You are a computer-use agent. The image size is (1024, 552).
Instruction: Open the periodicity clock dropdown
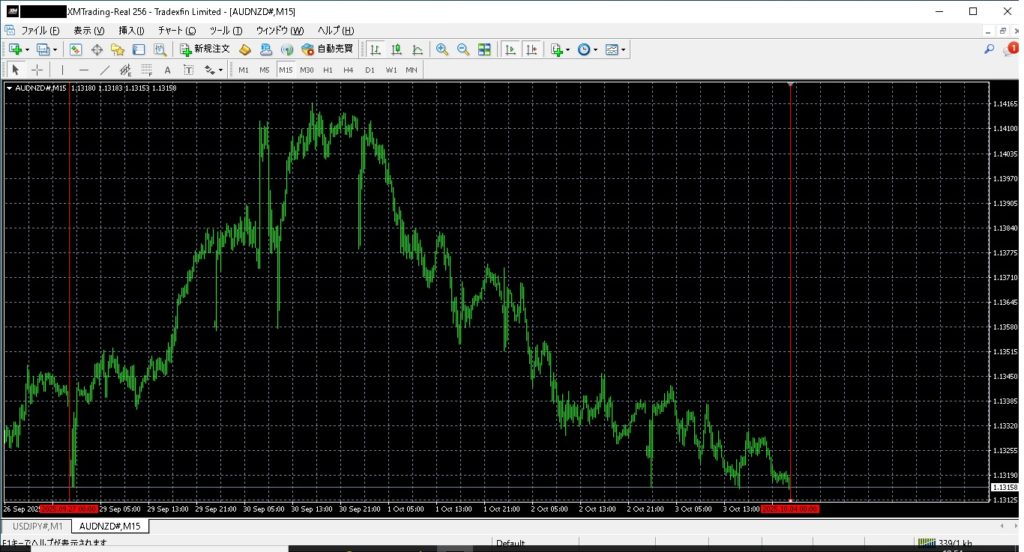click(x=587, y=49)
